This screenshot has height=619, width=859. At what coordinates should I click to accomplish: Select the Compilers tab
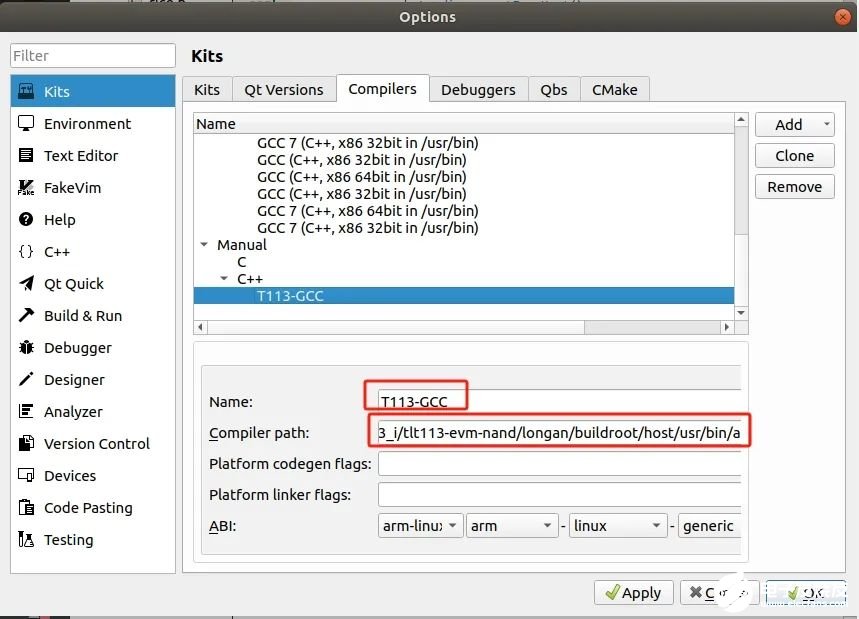coord(382,88)
